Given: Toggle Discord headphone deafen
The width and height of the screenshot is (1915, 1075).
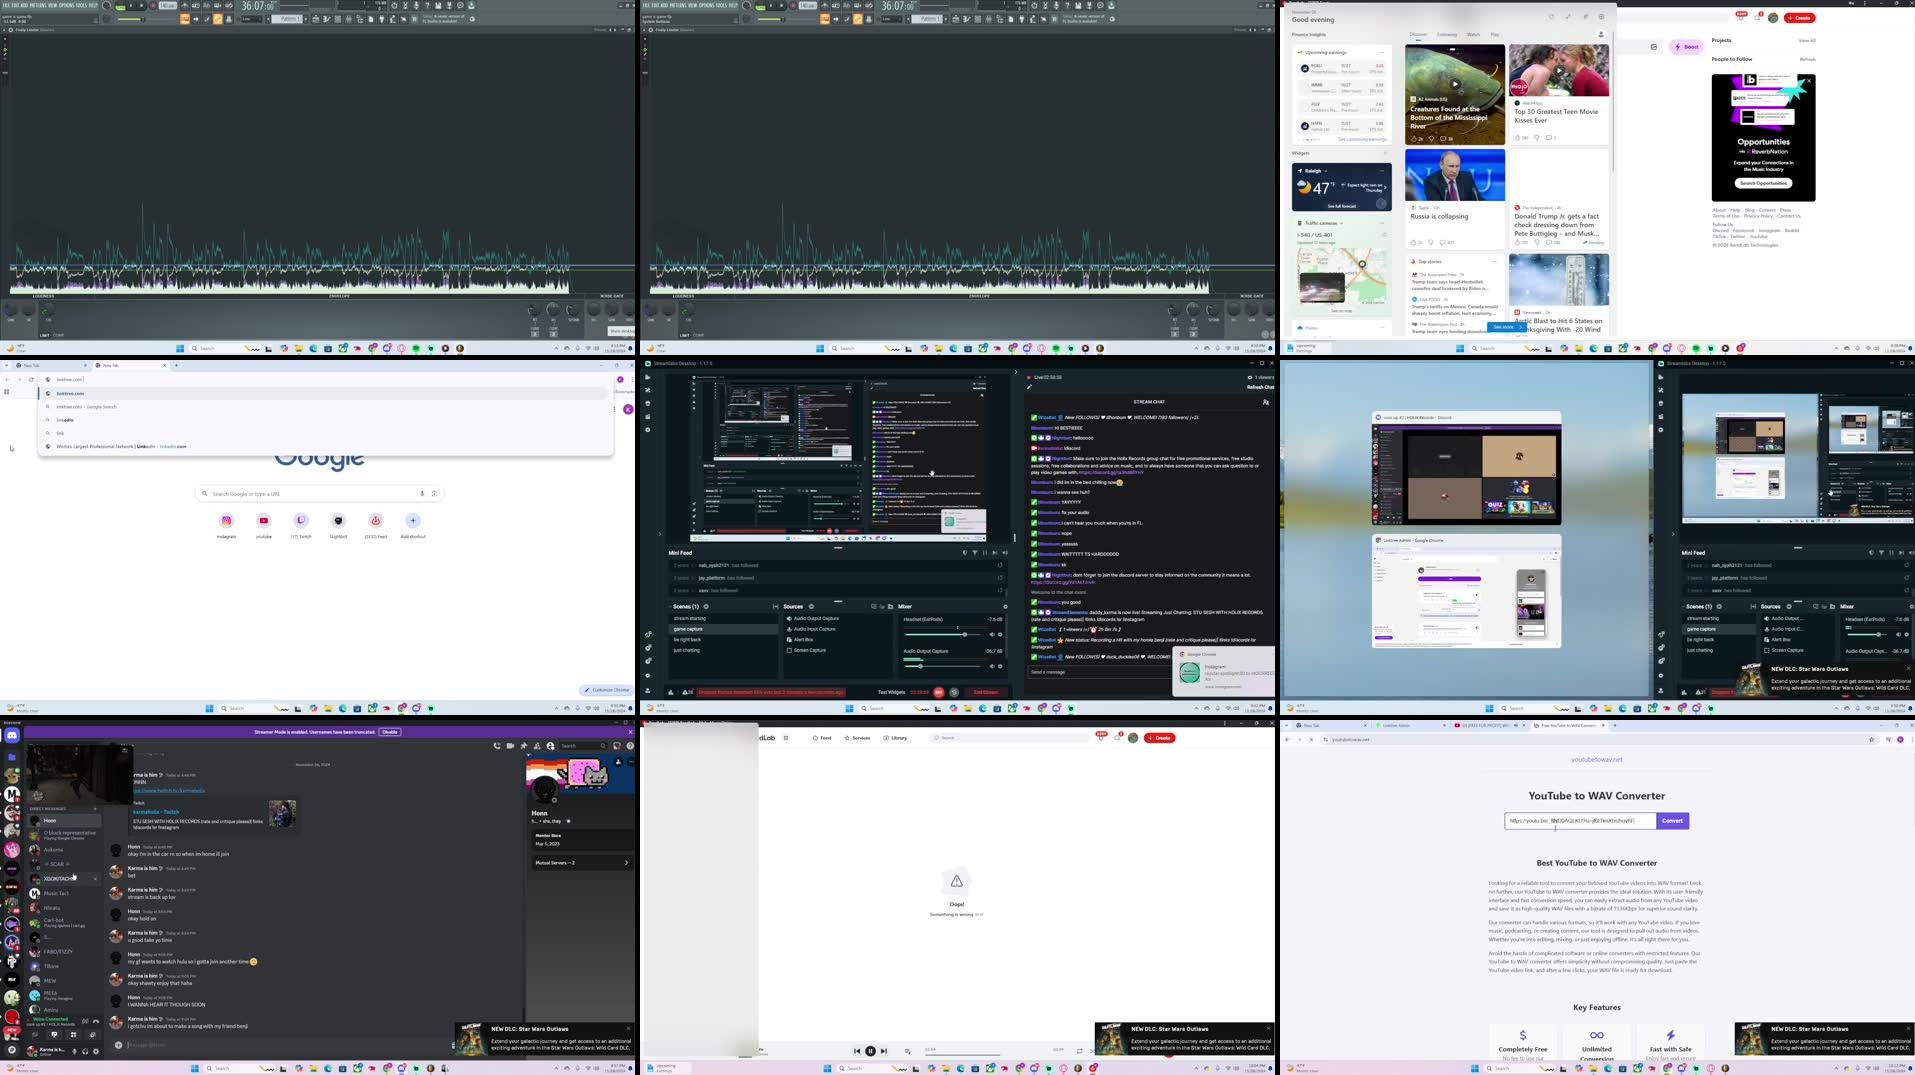Looking at the screenshot, I should point(85,1051).
